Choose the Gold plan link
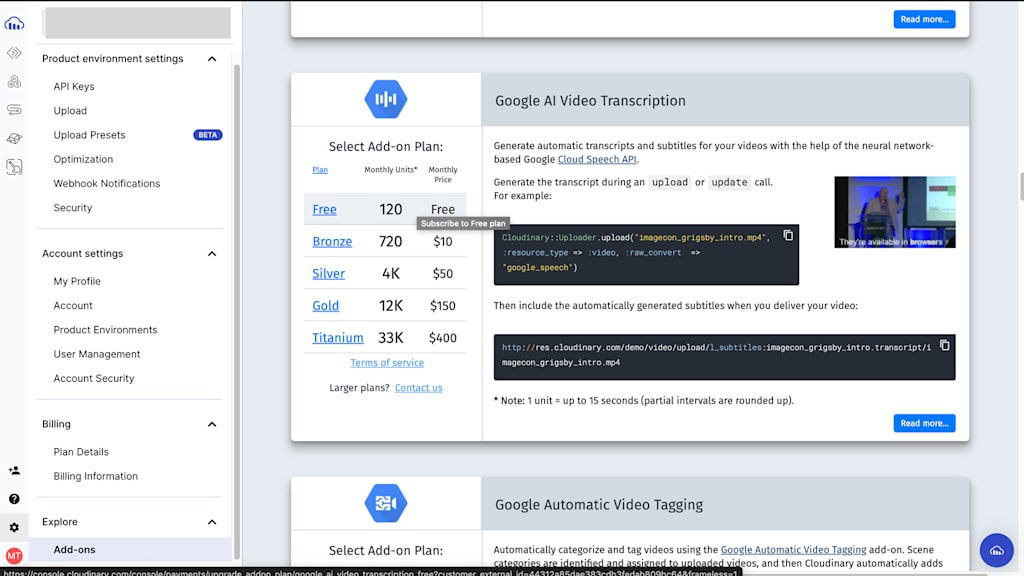The image size is (1024, 576). (x=325, y=306)
